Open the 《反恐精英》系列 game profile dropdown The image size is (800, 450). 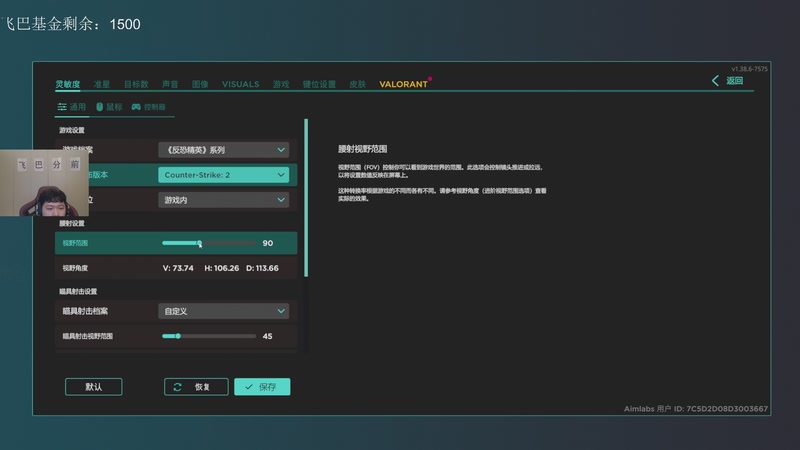pyautogui.click(x=223, y=150)
